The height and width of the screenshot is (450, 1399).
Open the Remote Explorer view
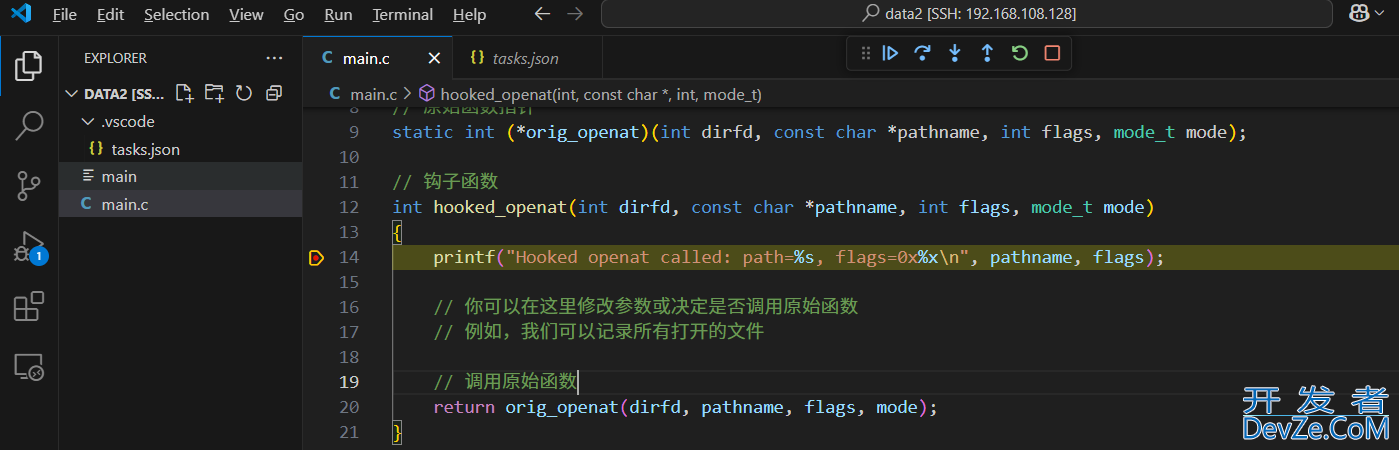point(29,367)
